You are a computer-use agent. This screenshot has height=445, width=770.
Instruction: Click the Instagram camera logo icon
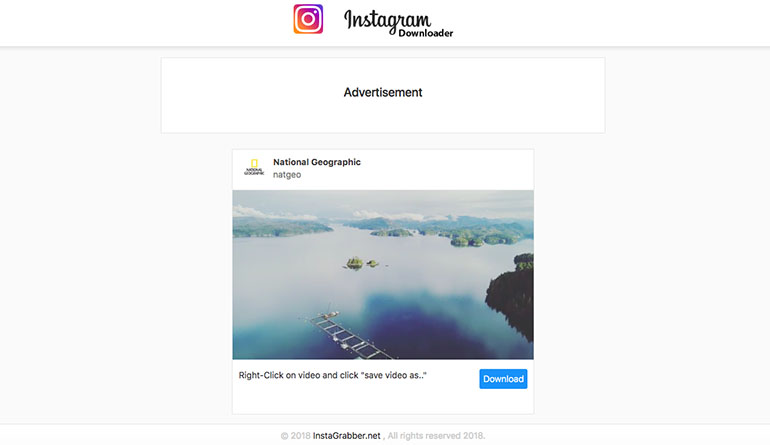(308, 19)
